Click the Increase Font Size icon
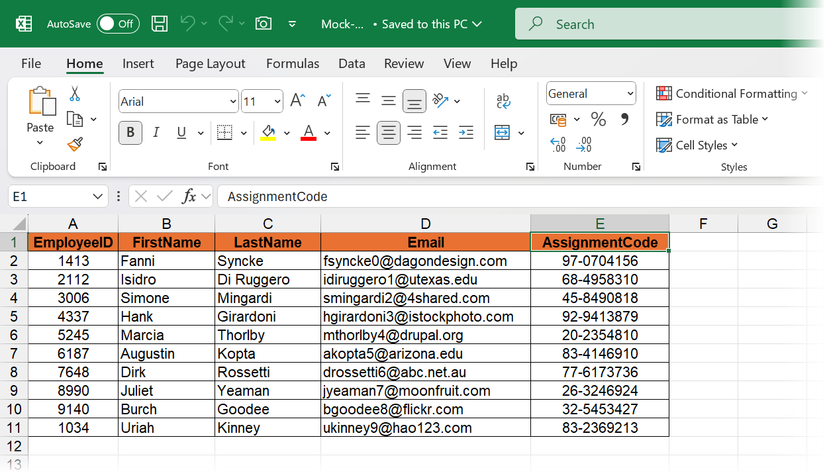The width and height of the screenshot is (825, 473). coord(297,101)
